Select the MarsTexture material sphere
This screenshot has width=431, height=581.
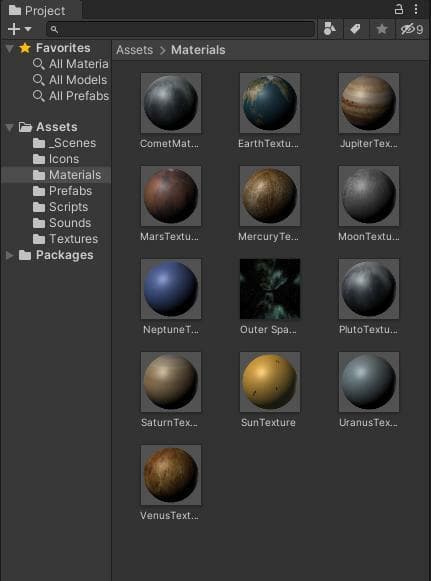tap(171, 196)
